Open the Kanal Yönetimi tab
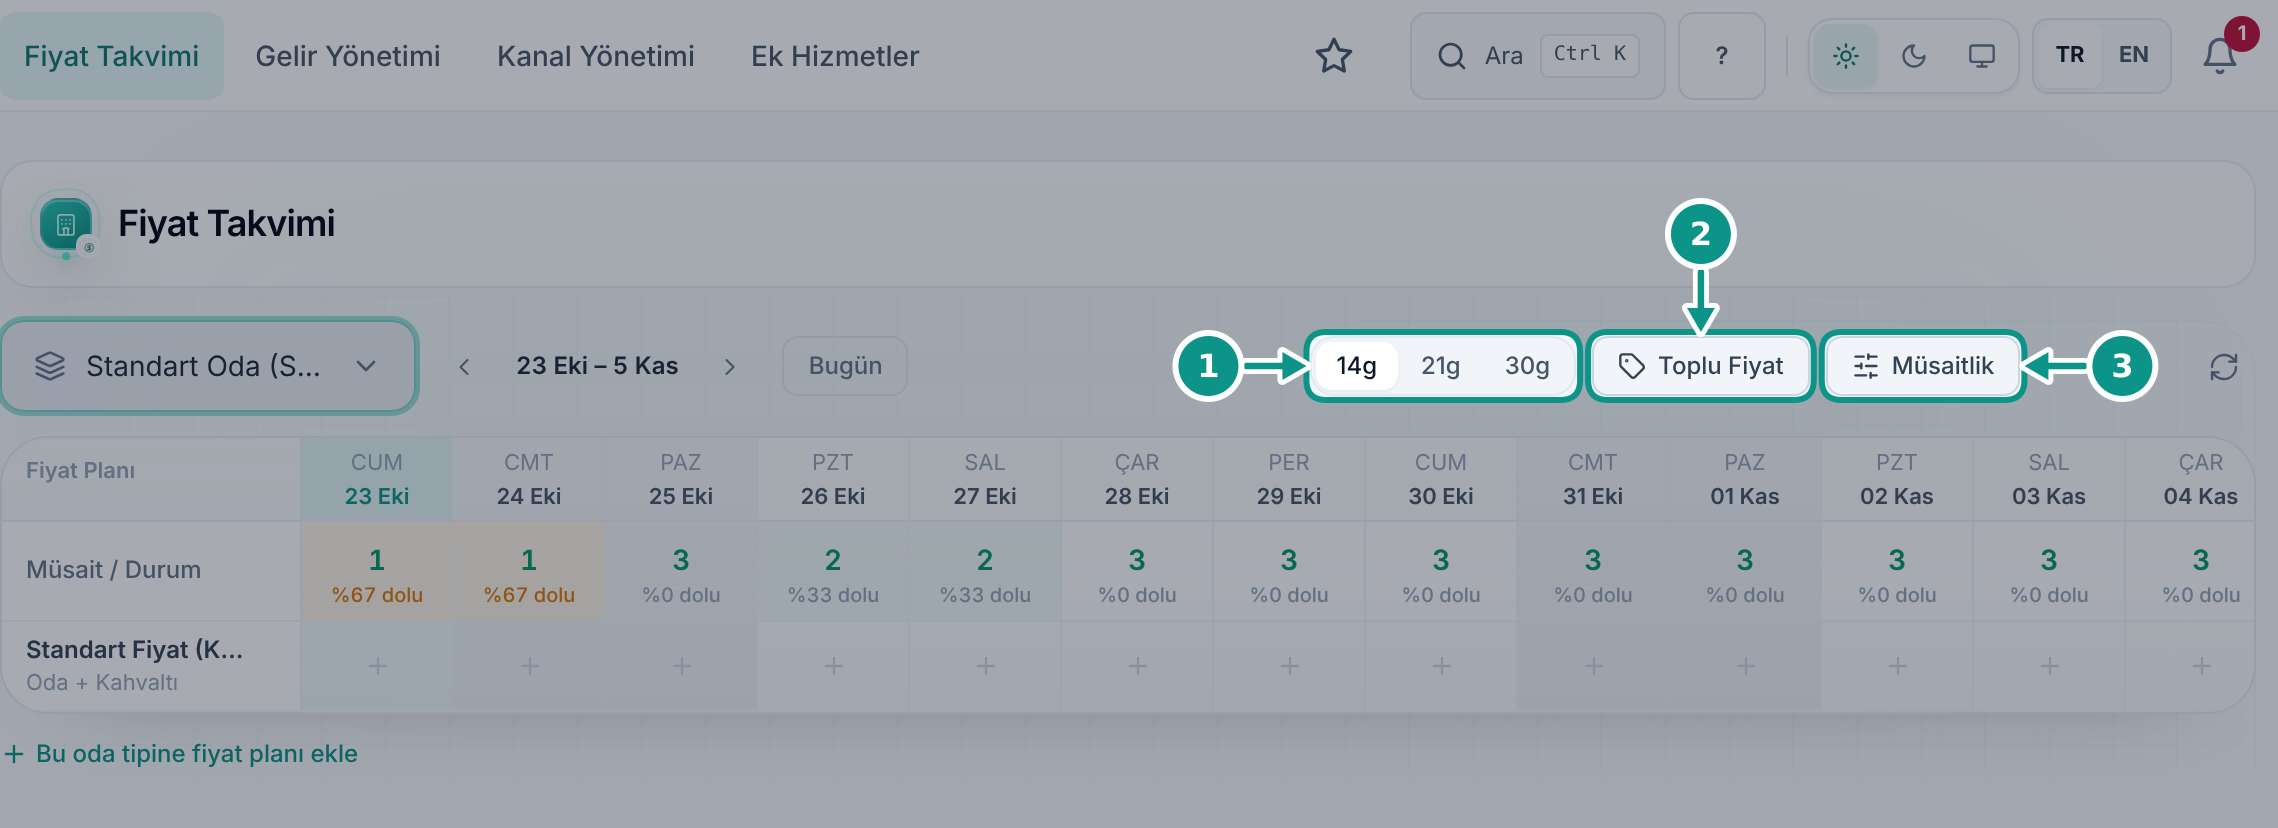This screenshot has height=828, width=2278. click(x=596, y=56)
